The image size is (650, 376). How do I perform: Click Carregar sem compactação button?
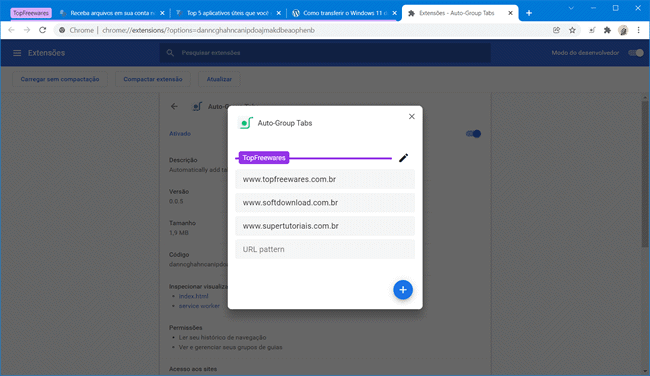tap(60, 79)
